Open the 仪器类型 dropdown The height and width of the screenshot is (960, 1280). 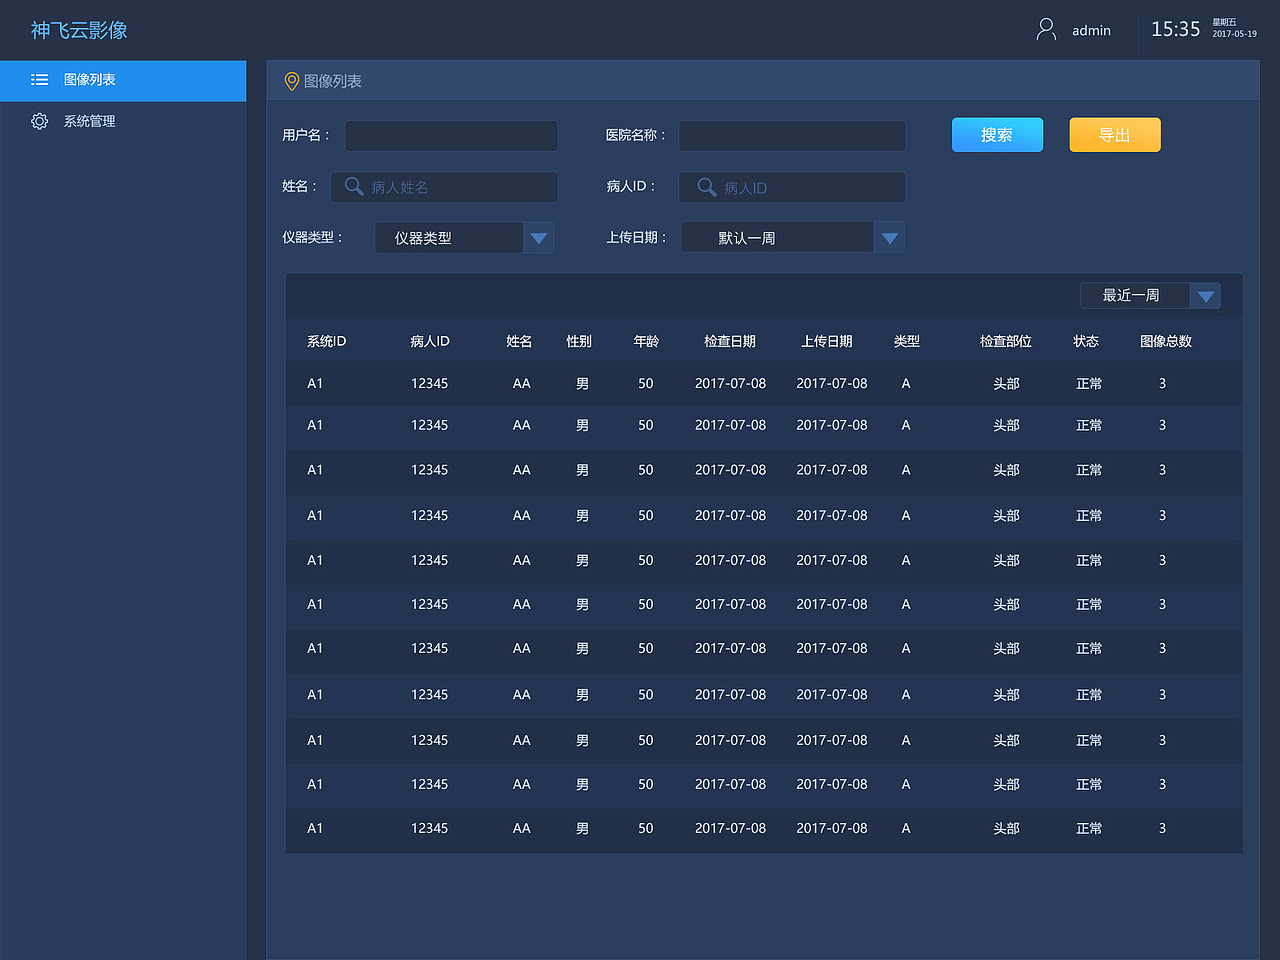464,238
